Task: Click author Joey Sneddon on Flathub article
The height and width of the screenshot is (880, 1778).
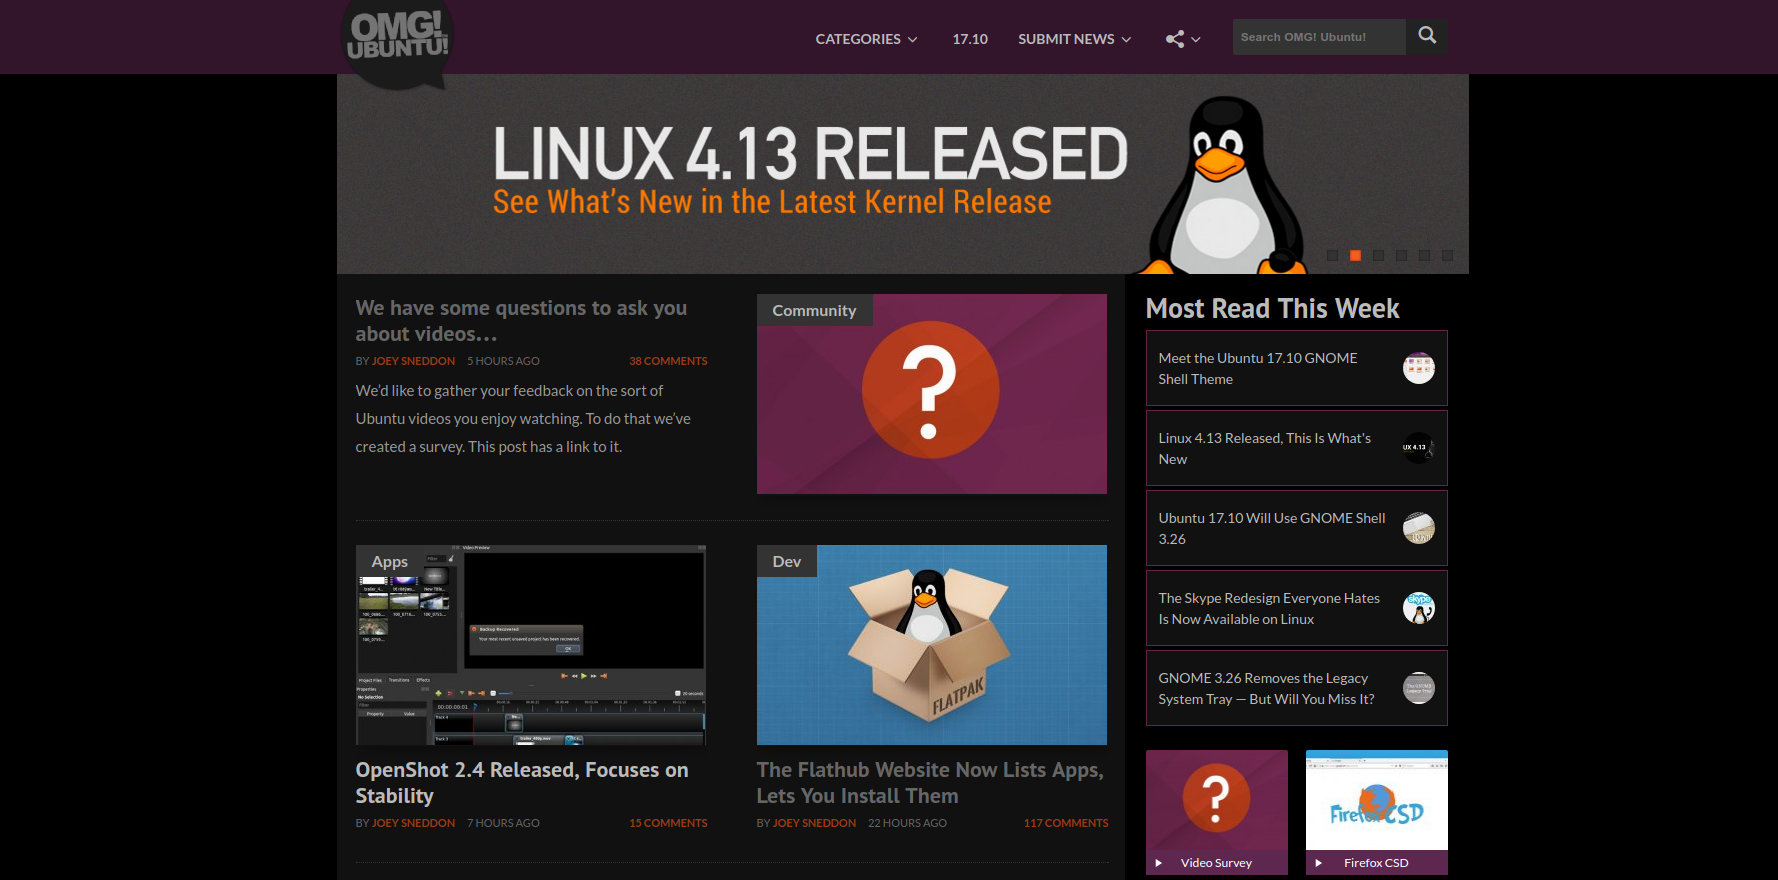Action: point(814,823)
